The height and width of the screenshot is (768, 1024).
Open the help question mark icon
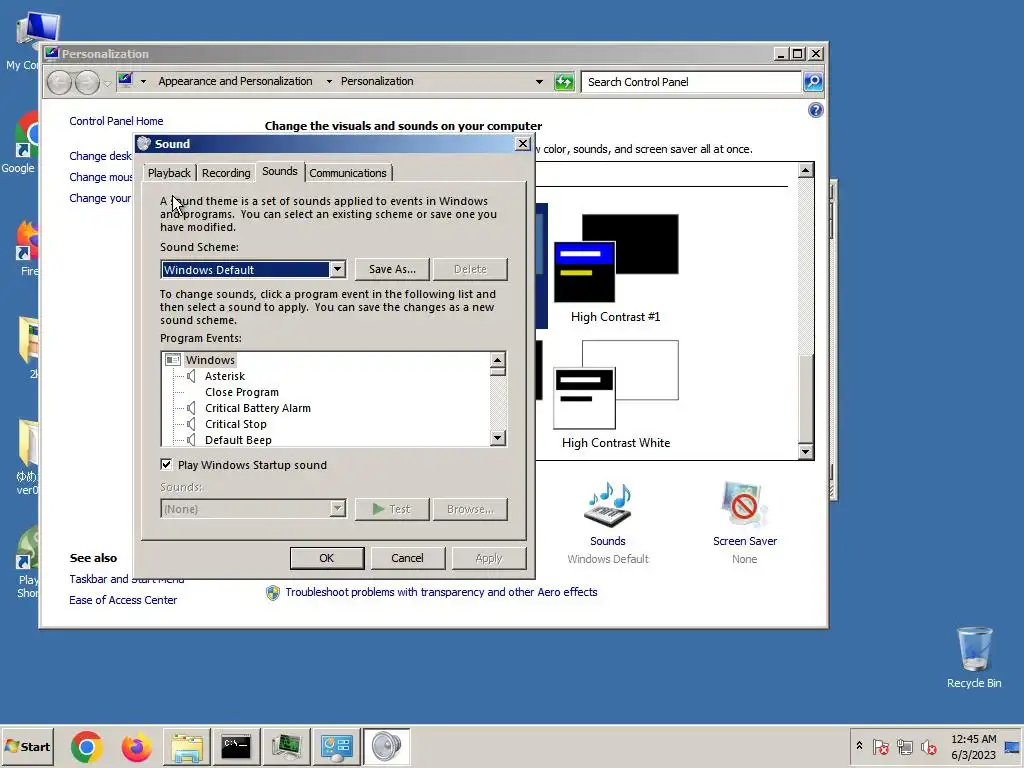point(815,110)
